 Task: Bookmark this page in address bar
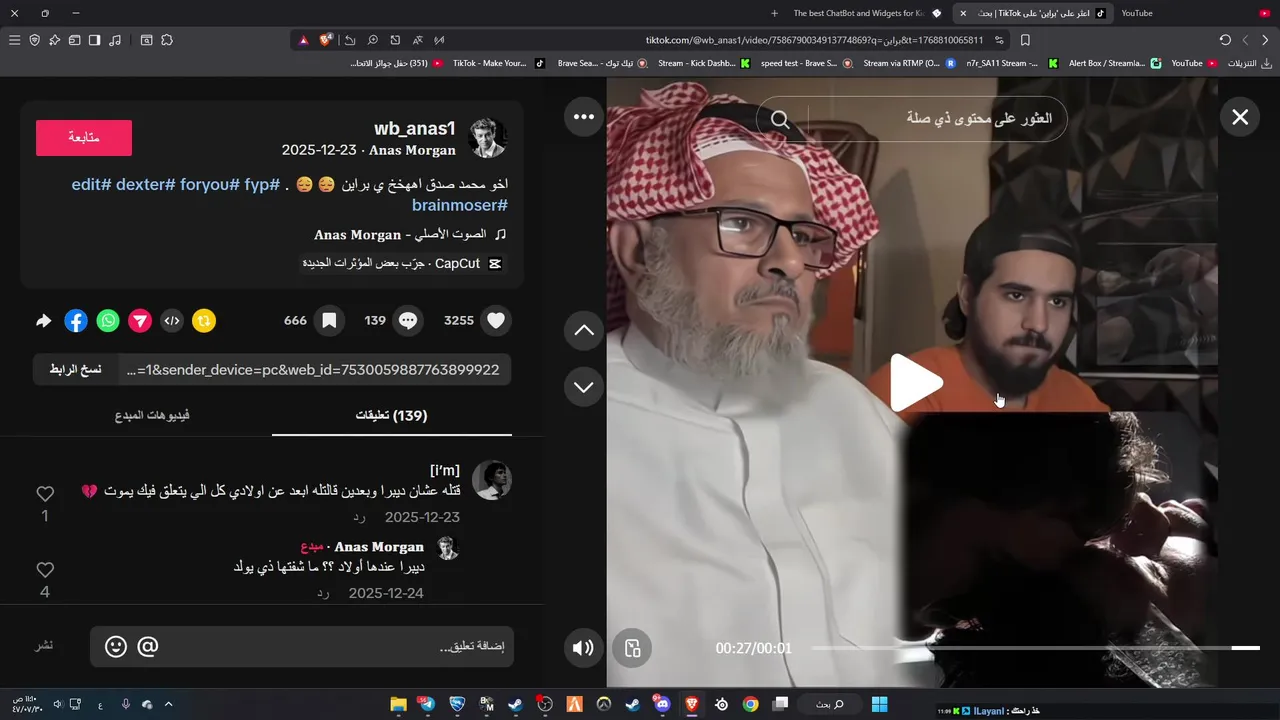point(1025,40)
